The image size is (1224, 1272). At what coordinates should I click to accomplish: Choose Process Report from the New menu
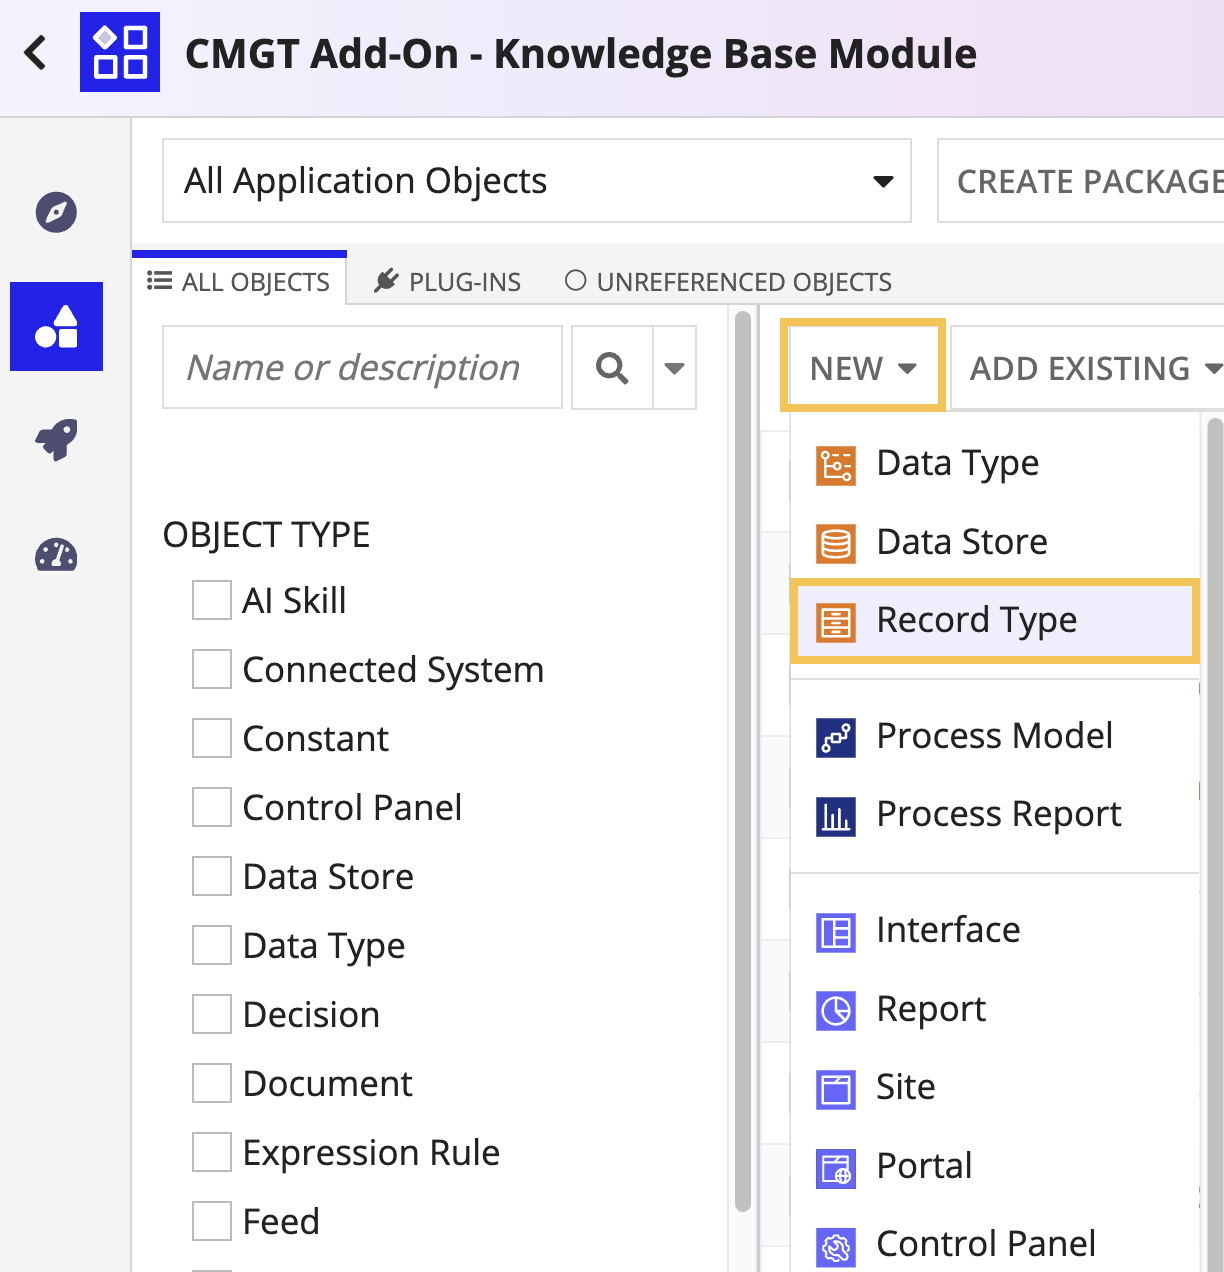tap(995, 815)
